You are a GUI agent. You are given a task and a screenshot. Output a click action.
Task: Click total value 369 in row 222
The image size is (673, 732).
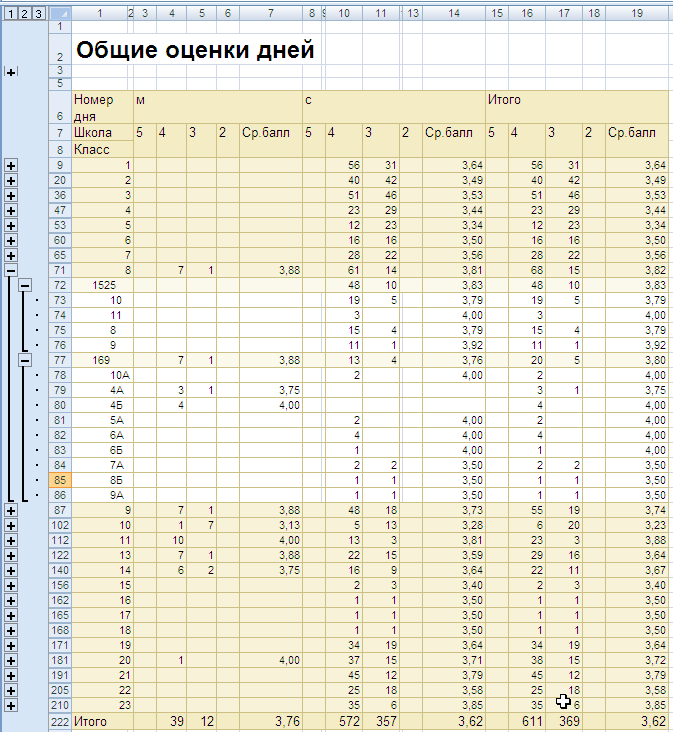click(564, 722)
